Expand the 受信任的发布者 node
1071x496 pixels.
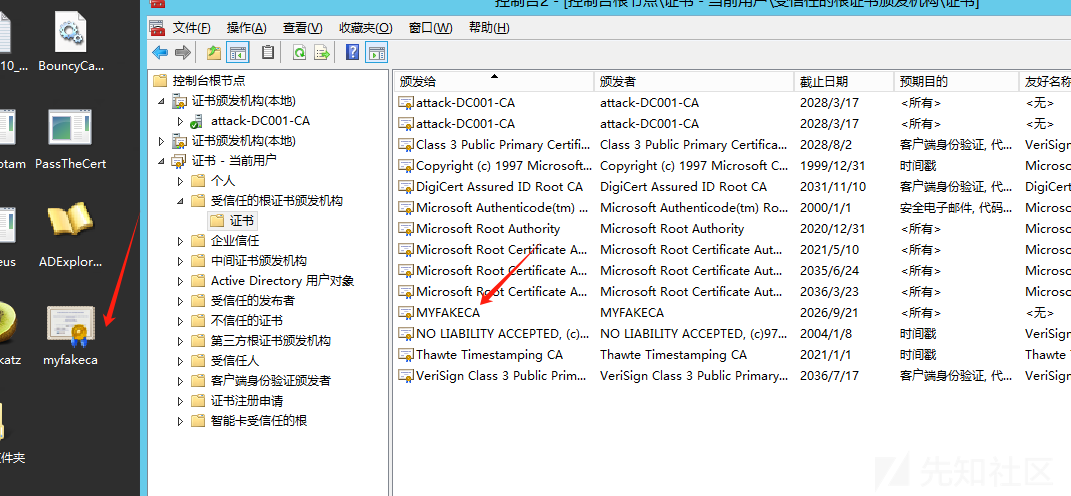coord(180,301)
